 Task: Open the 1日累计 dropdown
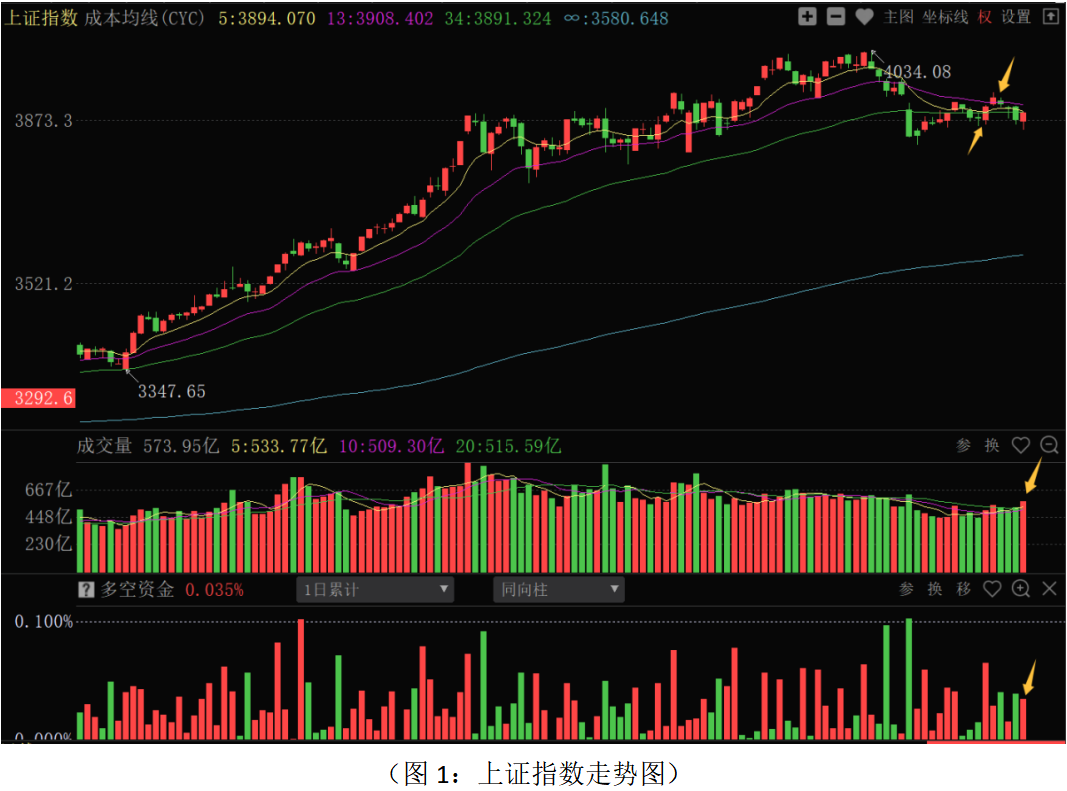[376, 590]
